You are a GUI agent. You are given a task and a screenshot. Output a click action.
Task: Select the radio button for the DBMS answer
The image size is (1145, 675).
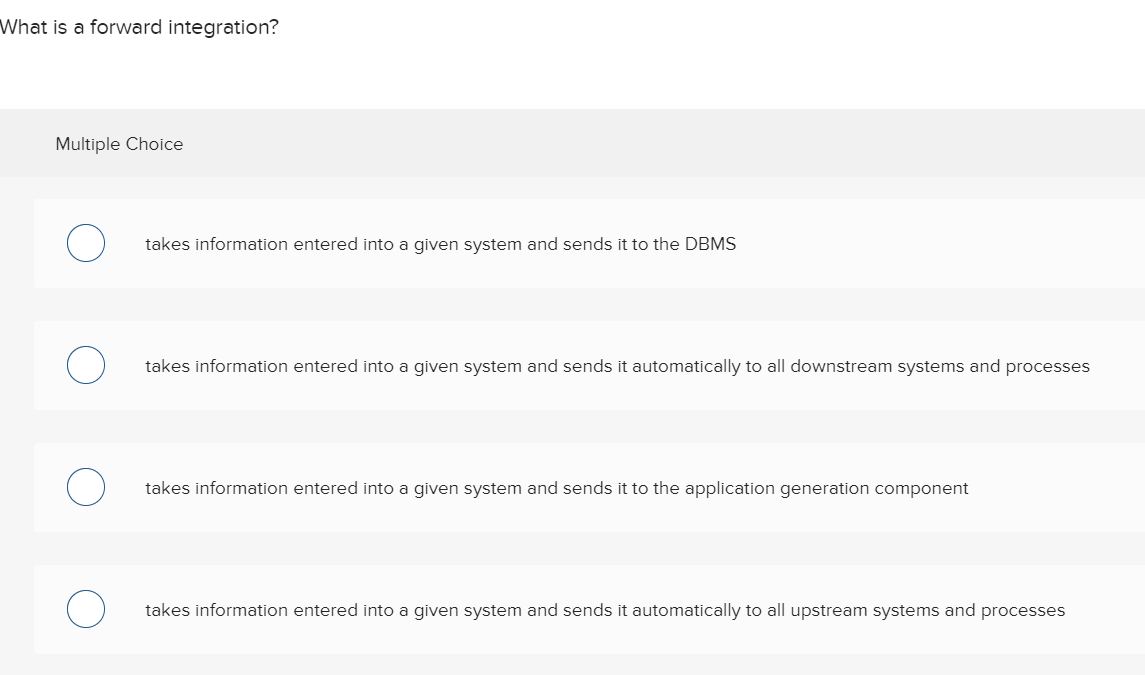[85, 242]
